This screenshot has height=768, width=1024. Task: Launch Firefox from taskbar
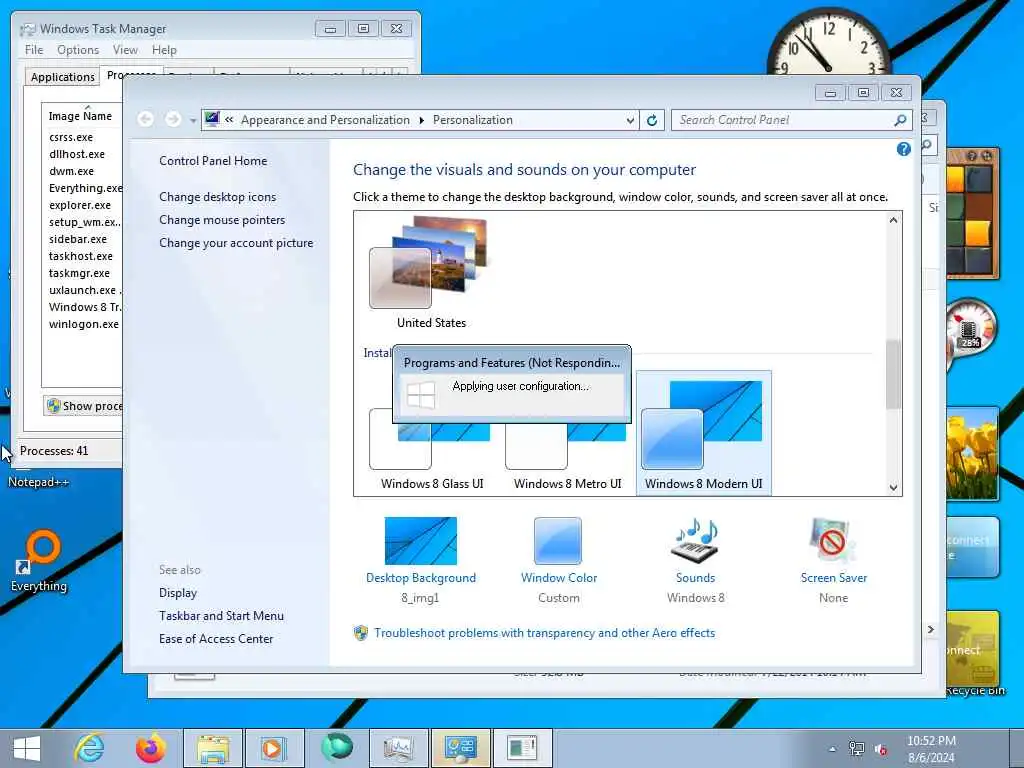[151, 748]
